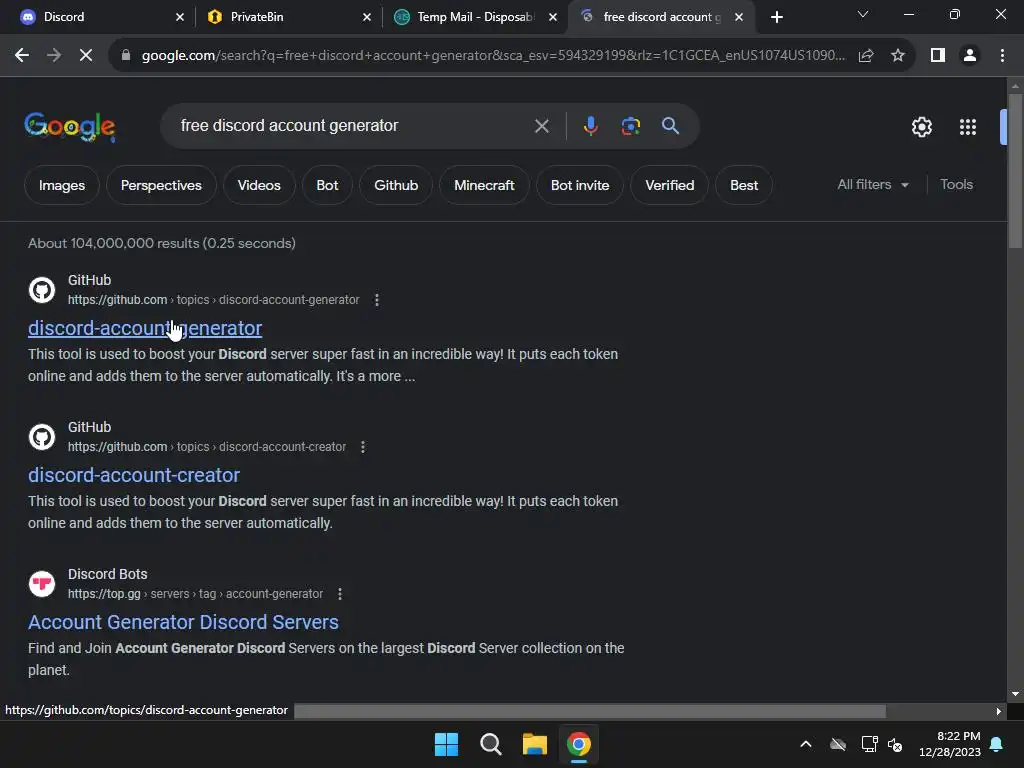Open the Google apps grid

click(968, 127)
